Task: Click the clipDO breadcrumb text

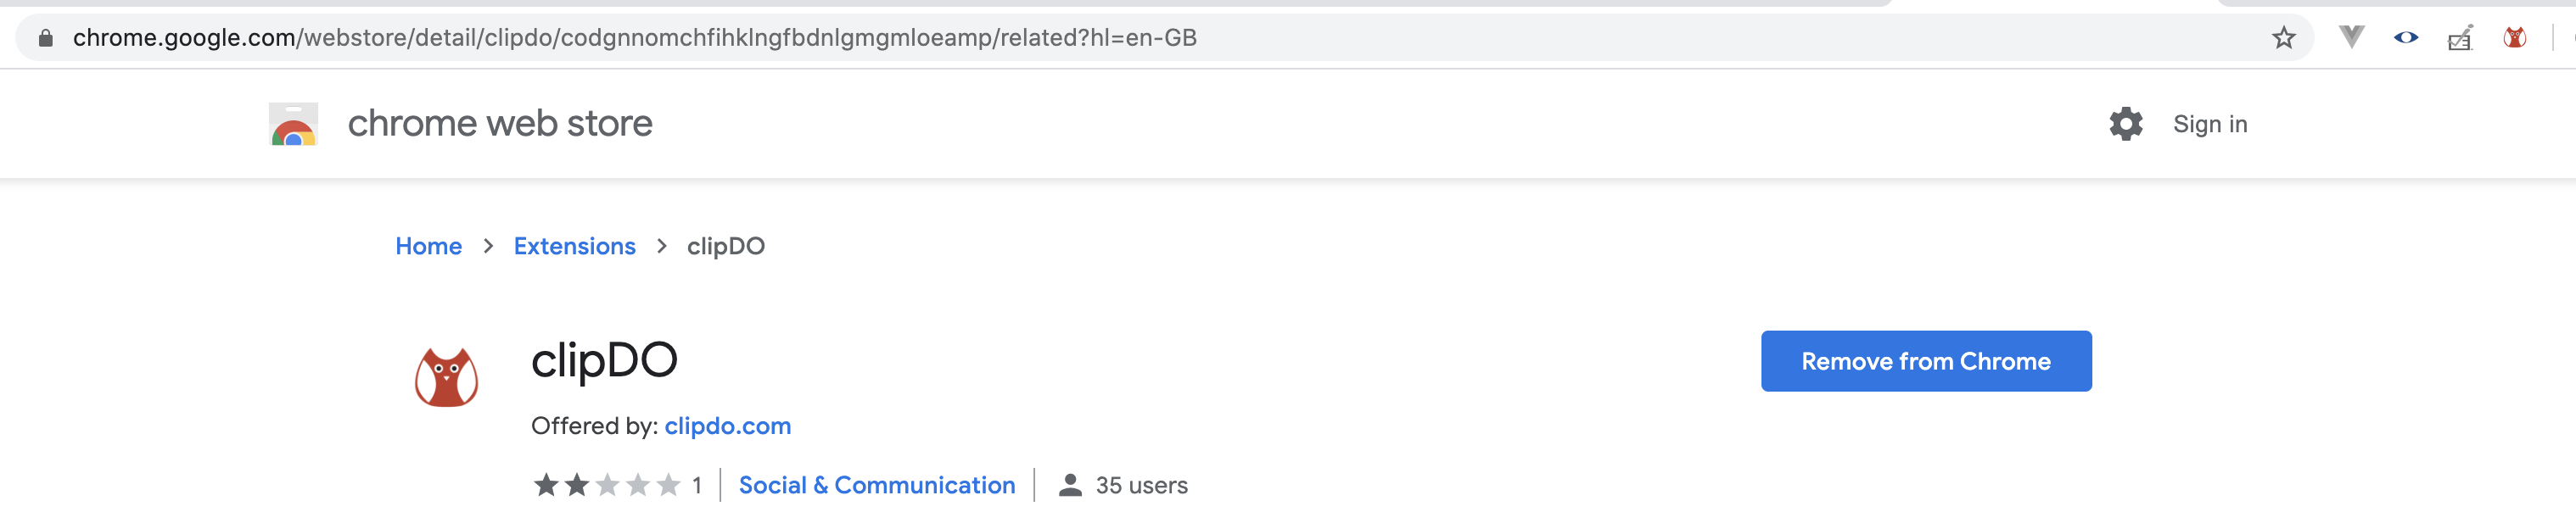Action: click(725, 246)
